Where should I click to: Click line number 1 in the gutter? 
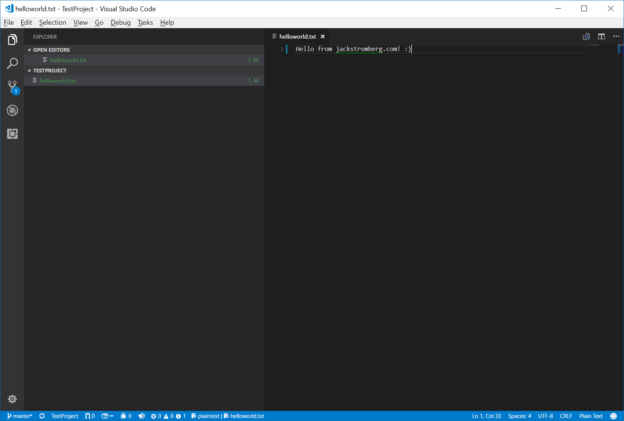point(282,49)
